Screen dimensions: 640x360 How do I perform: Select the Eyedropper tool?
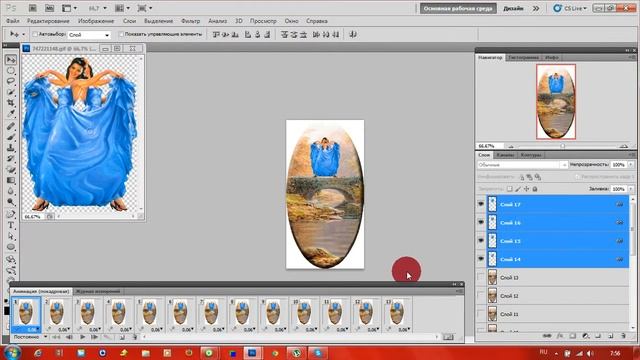click(11, 113)
